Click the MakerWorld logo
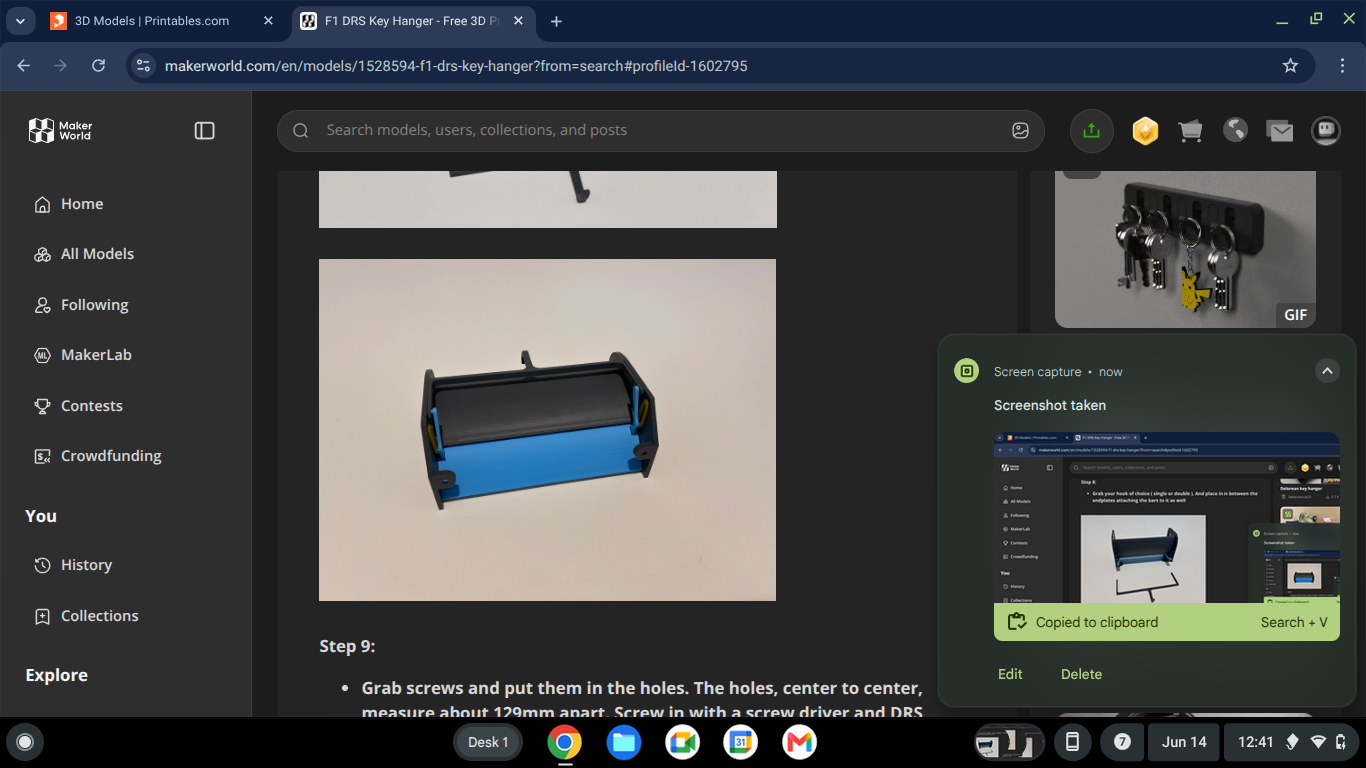This screenshot has width=1366, height=768. [x=60, y=130]
